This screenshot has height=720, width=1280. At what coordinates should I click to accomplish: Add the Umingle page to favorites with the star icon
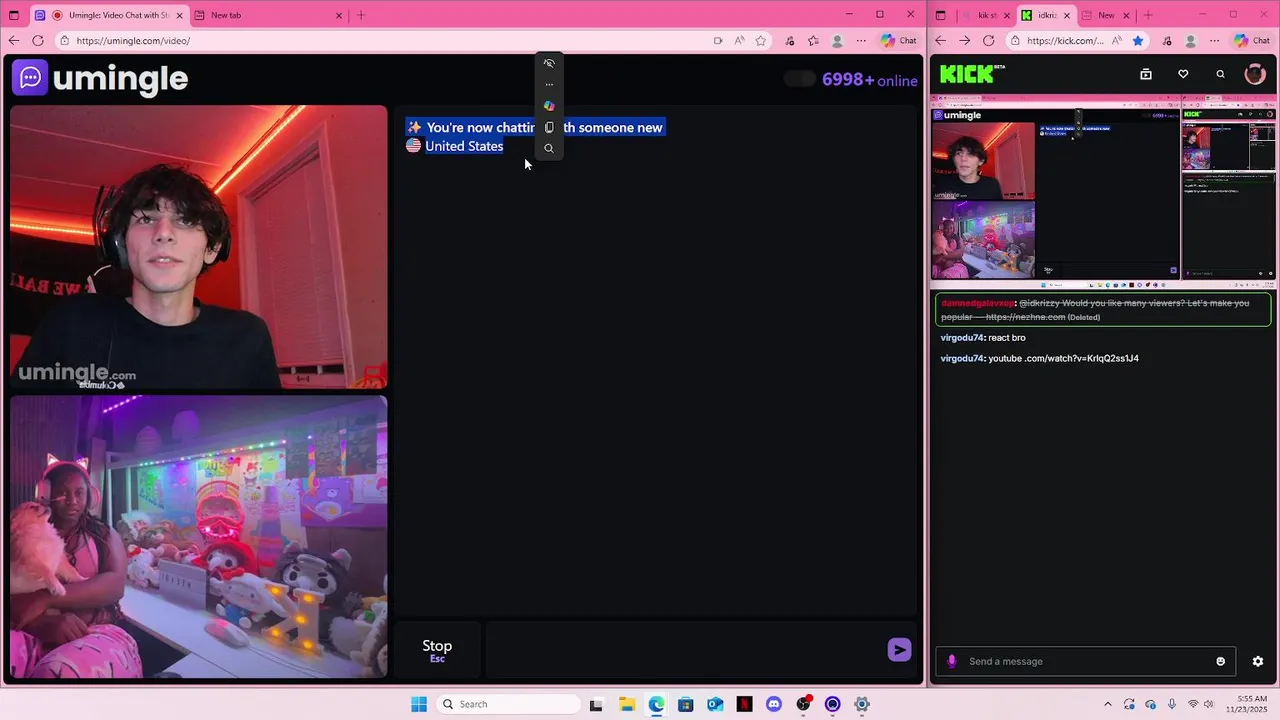coord(761,41)
